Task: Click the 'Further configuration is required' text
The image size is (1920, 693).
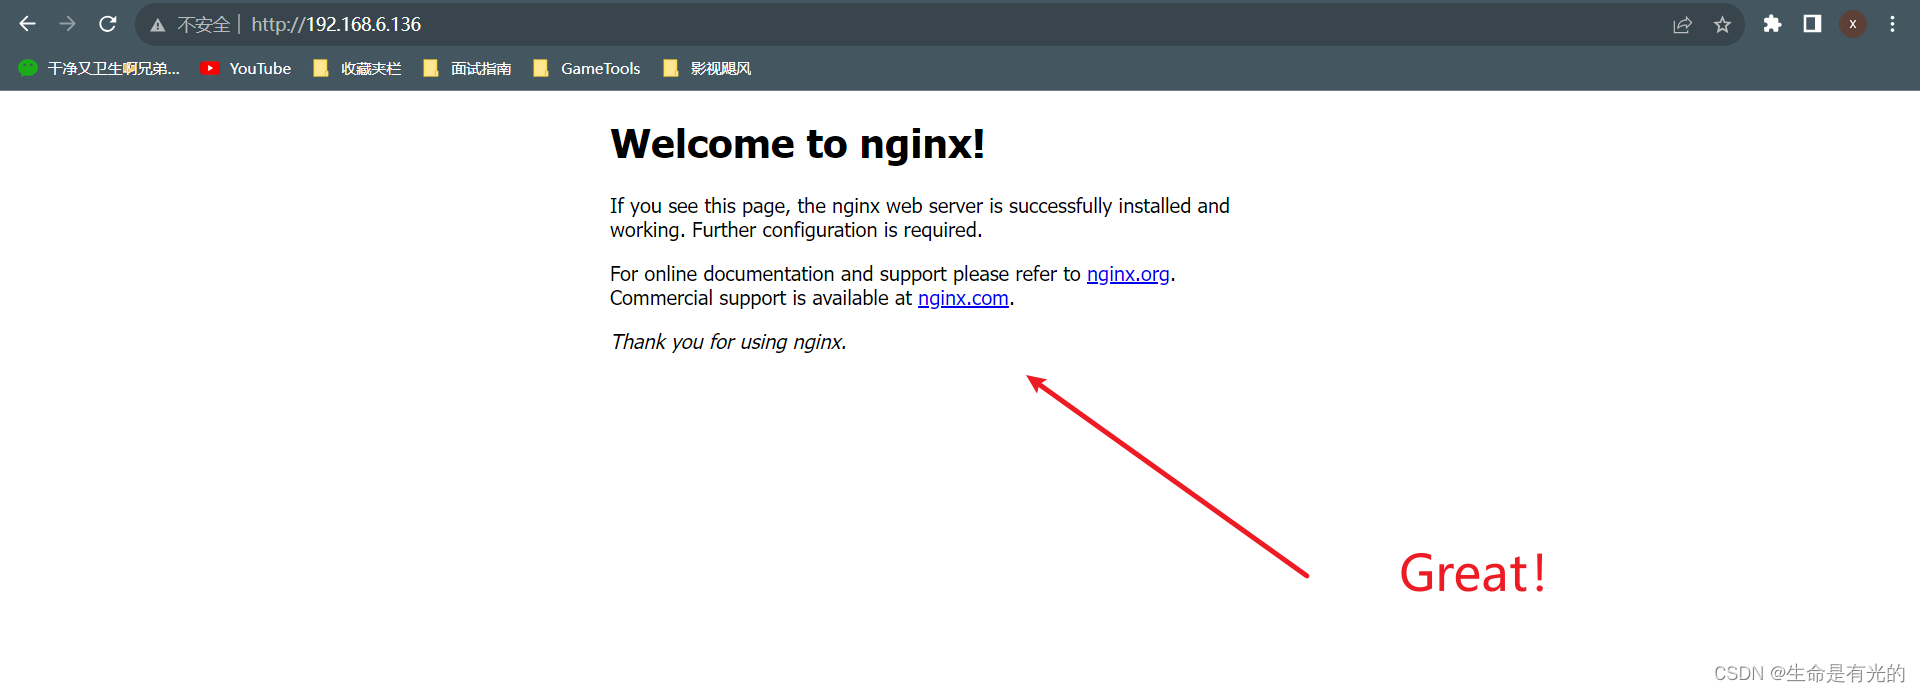Action: pyautogui.click(x=837, y=230)
